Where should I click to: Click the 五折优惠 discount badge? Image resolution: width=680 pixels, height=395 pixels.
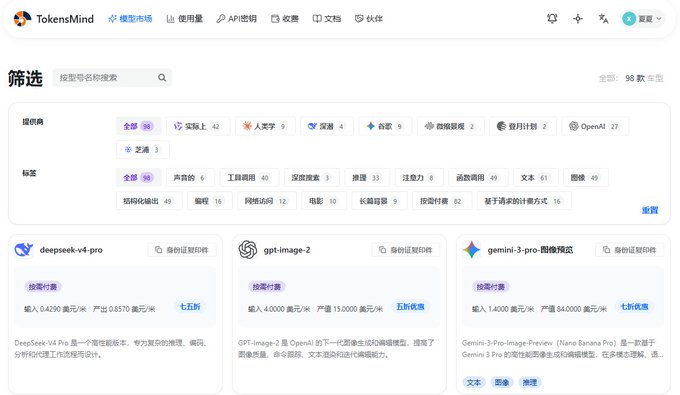pos(410,307)
